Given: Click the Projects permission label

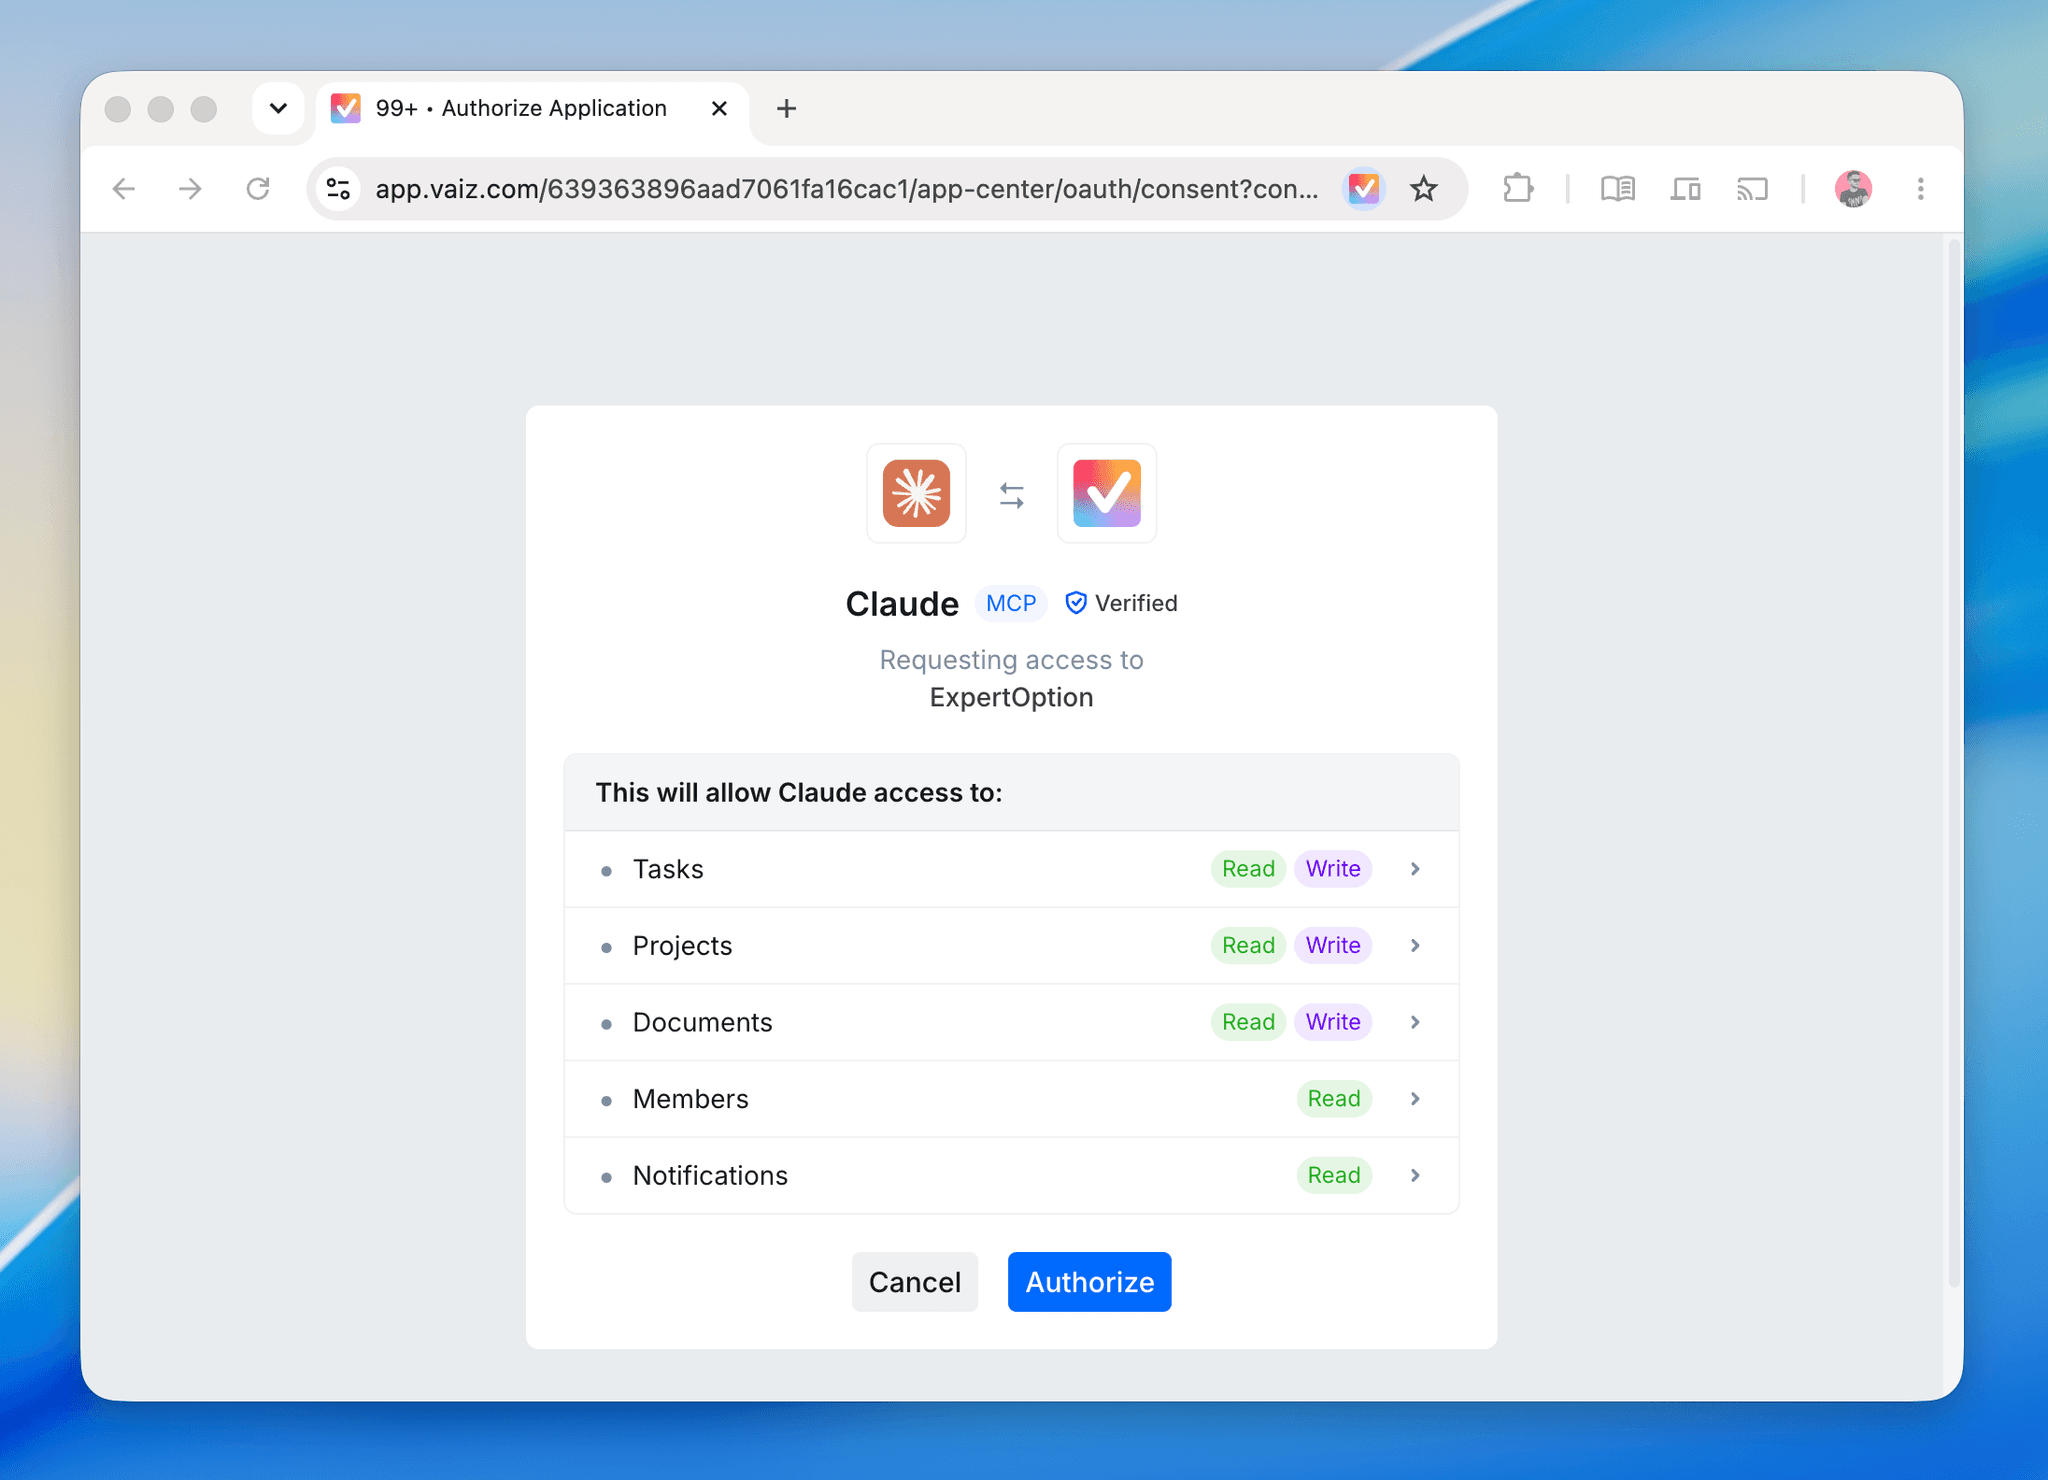Looking at the screenshot, I should point(682,946).
